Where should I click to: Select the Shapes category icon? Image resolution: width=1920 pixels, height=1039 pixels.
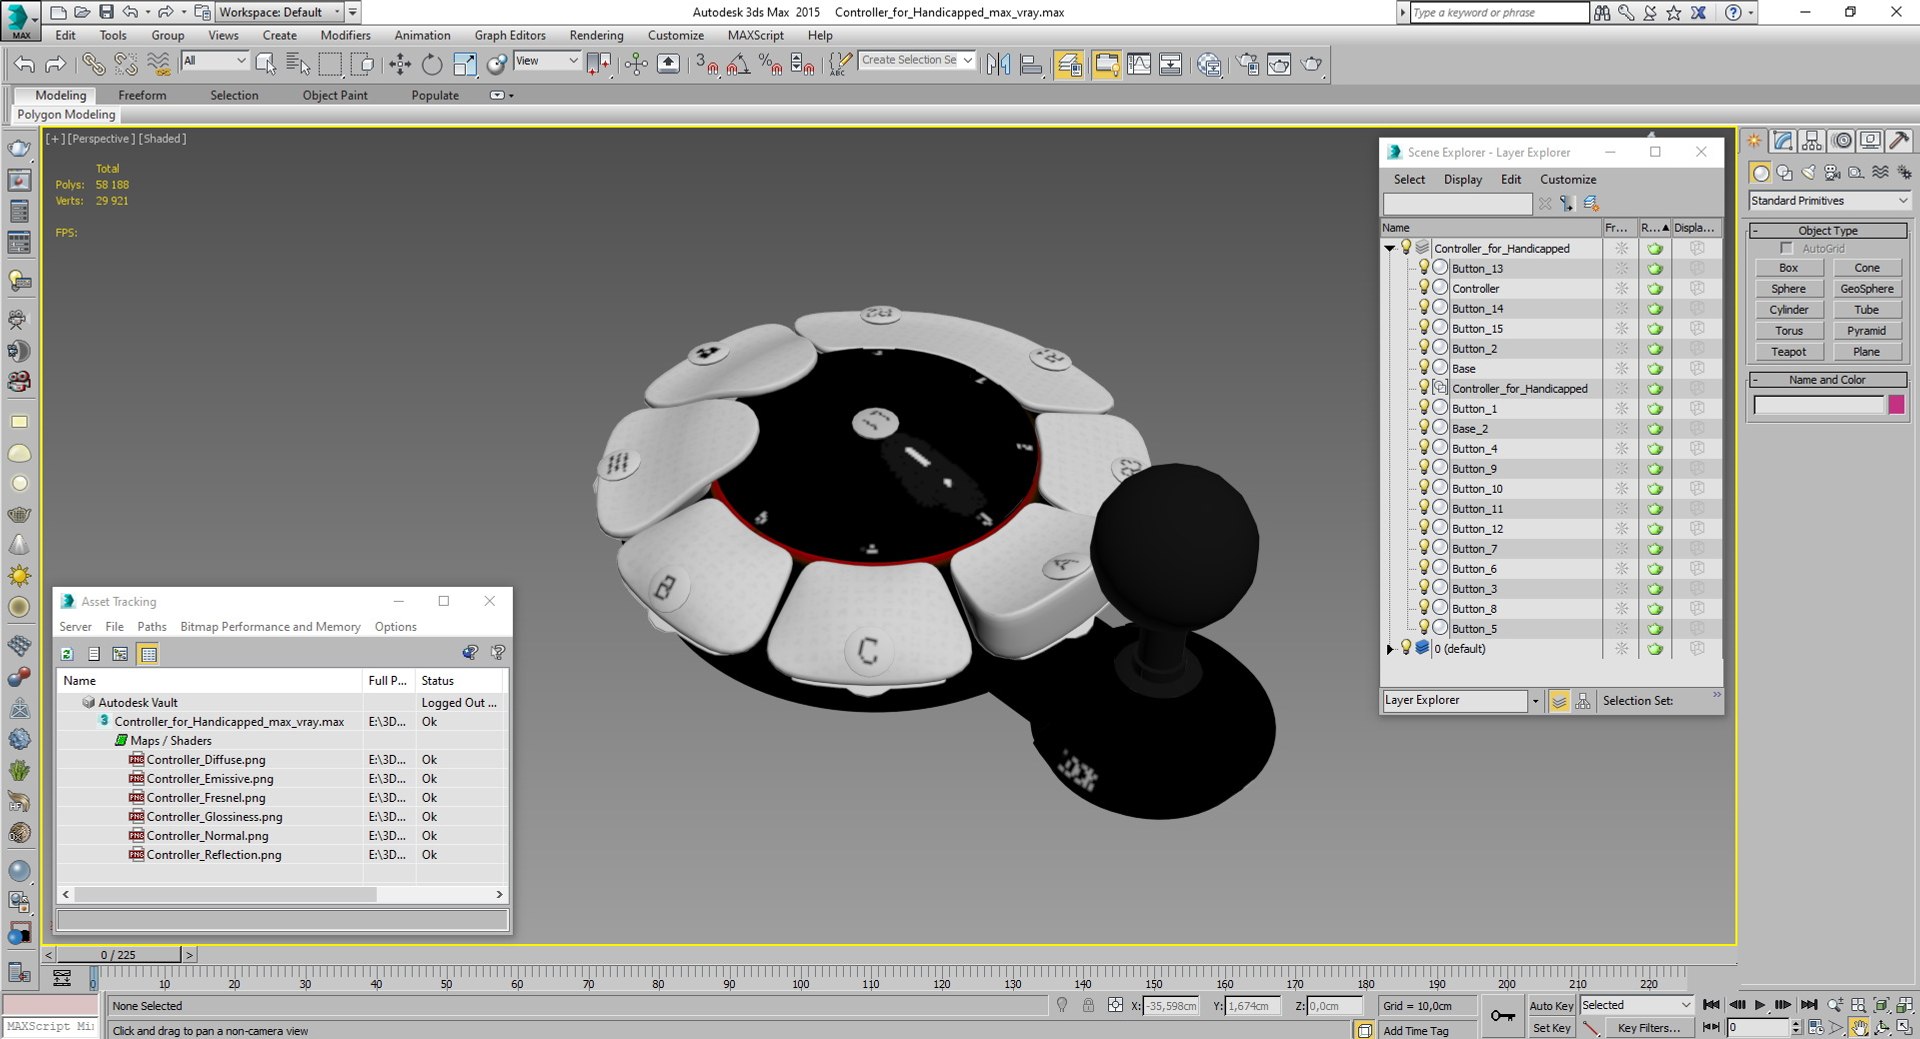point(1785,173)
